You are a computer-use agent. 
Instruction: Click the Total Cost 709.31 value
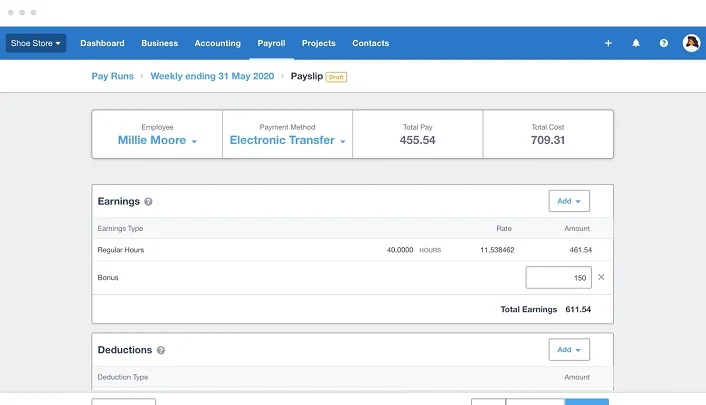click(548, 140)
